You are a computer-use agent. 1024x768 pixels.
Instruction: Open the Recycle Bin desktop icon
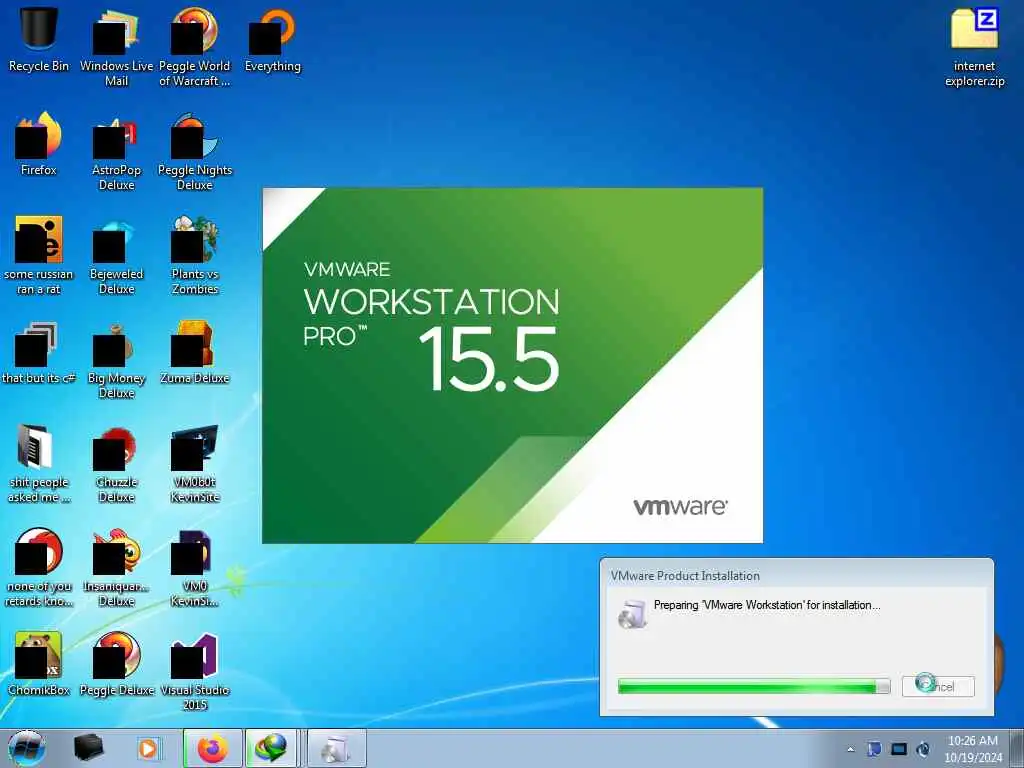(39, 39)
